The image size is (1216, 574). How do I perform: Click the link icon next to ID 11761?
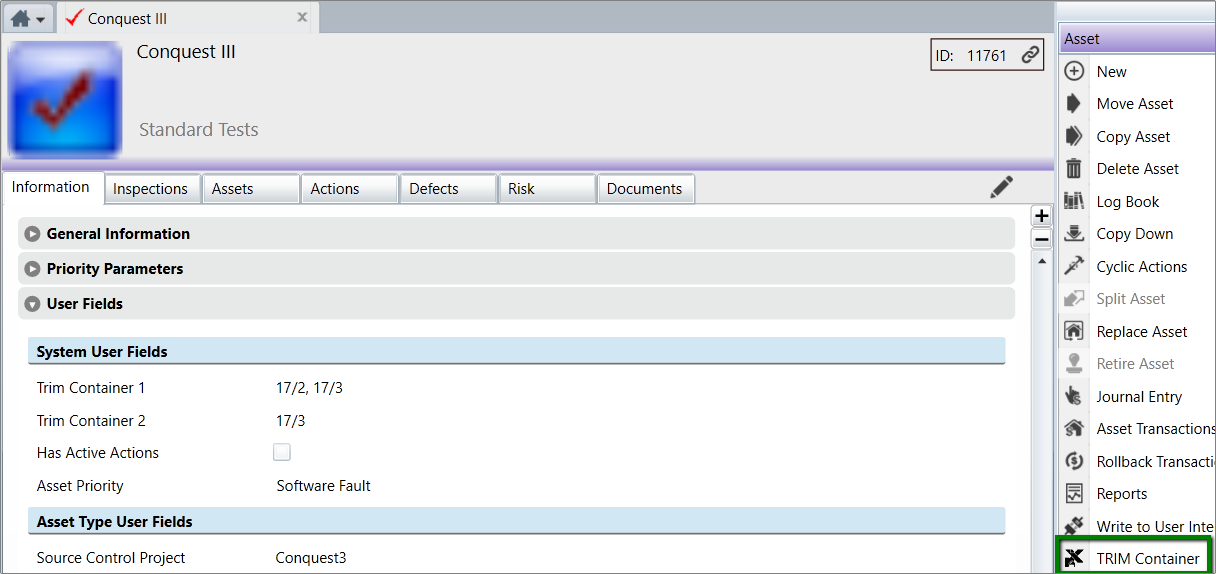click(x=1030, y=56)
